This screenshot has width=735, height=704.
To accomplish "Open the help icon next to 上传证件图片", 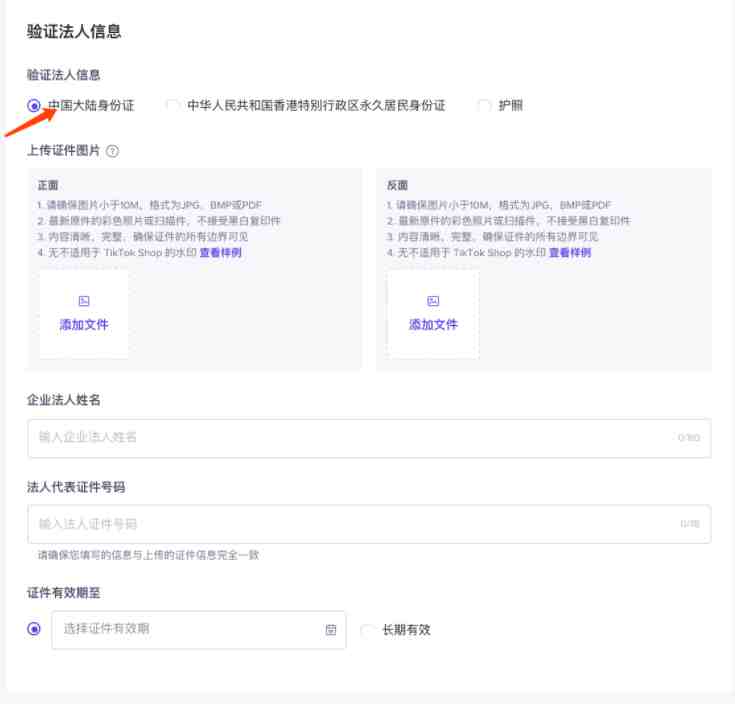I will pos(112,151).
